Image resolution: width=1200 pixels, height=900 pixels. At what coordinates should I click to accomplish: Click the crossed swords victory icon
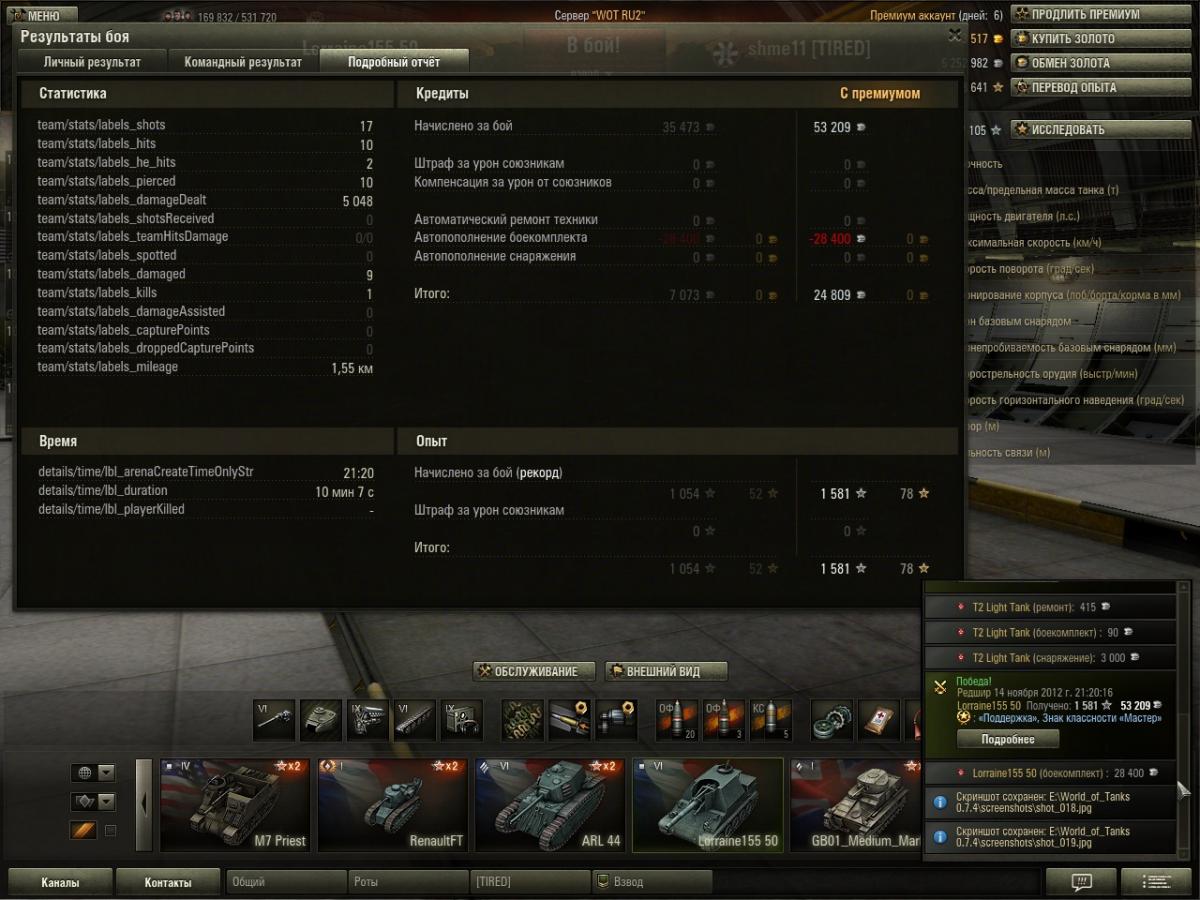click(x=940, y=686)
